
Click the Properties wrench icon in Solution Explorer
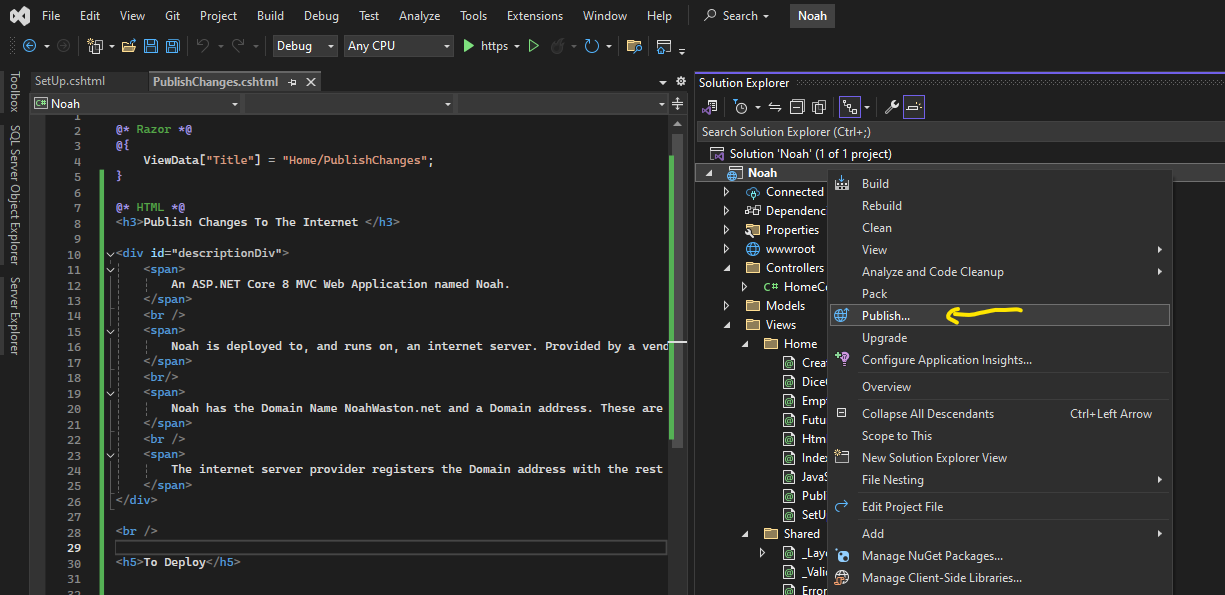point(890,107)
